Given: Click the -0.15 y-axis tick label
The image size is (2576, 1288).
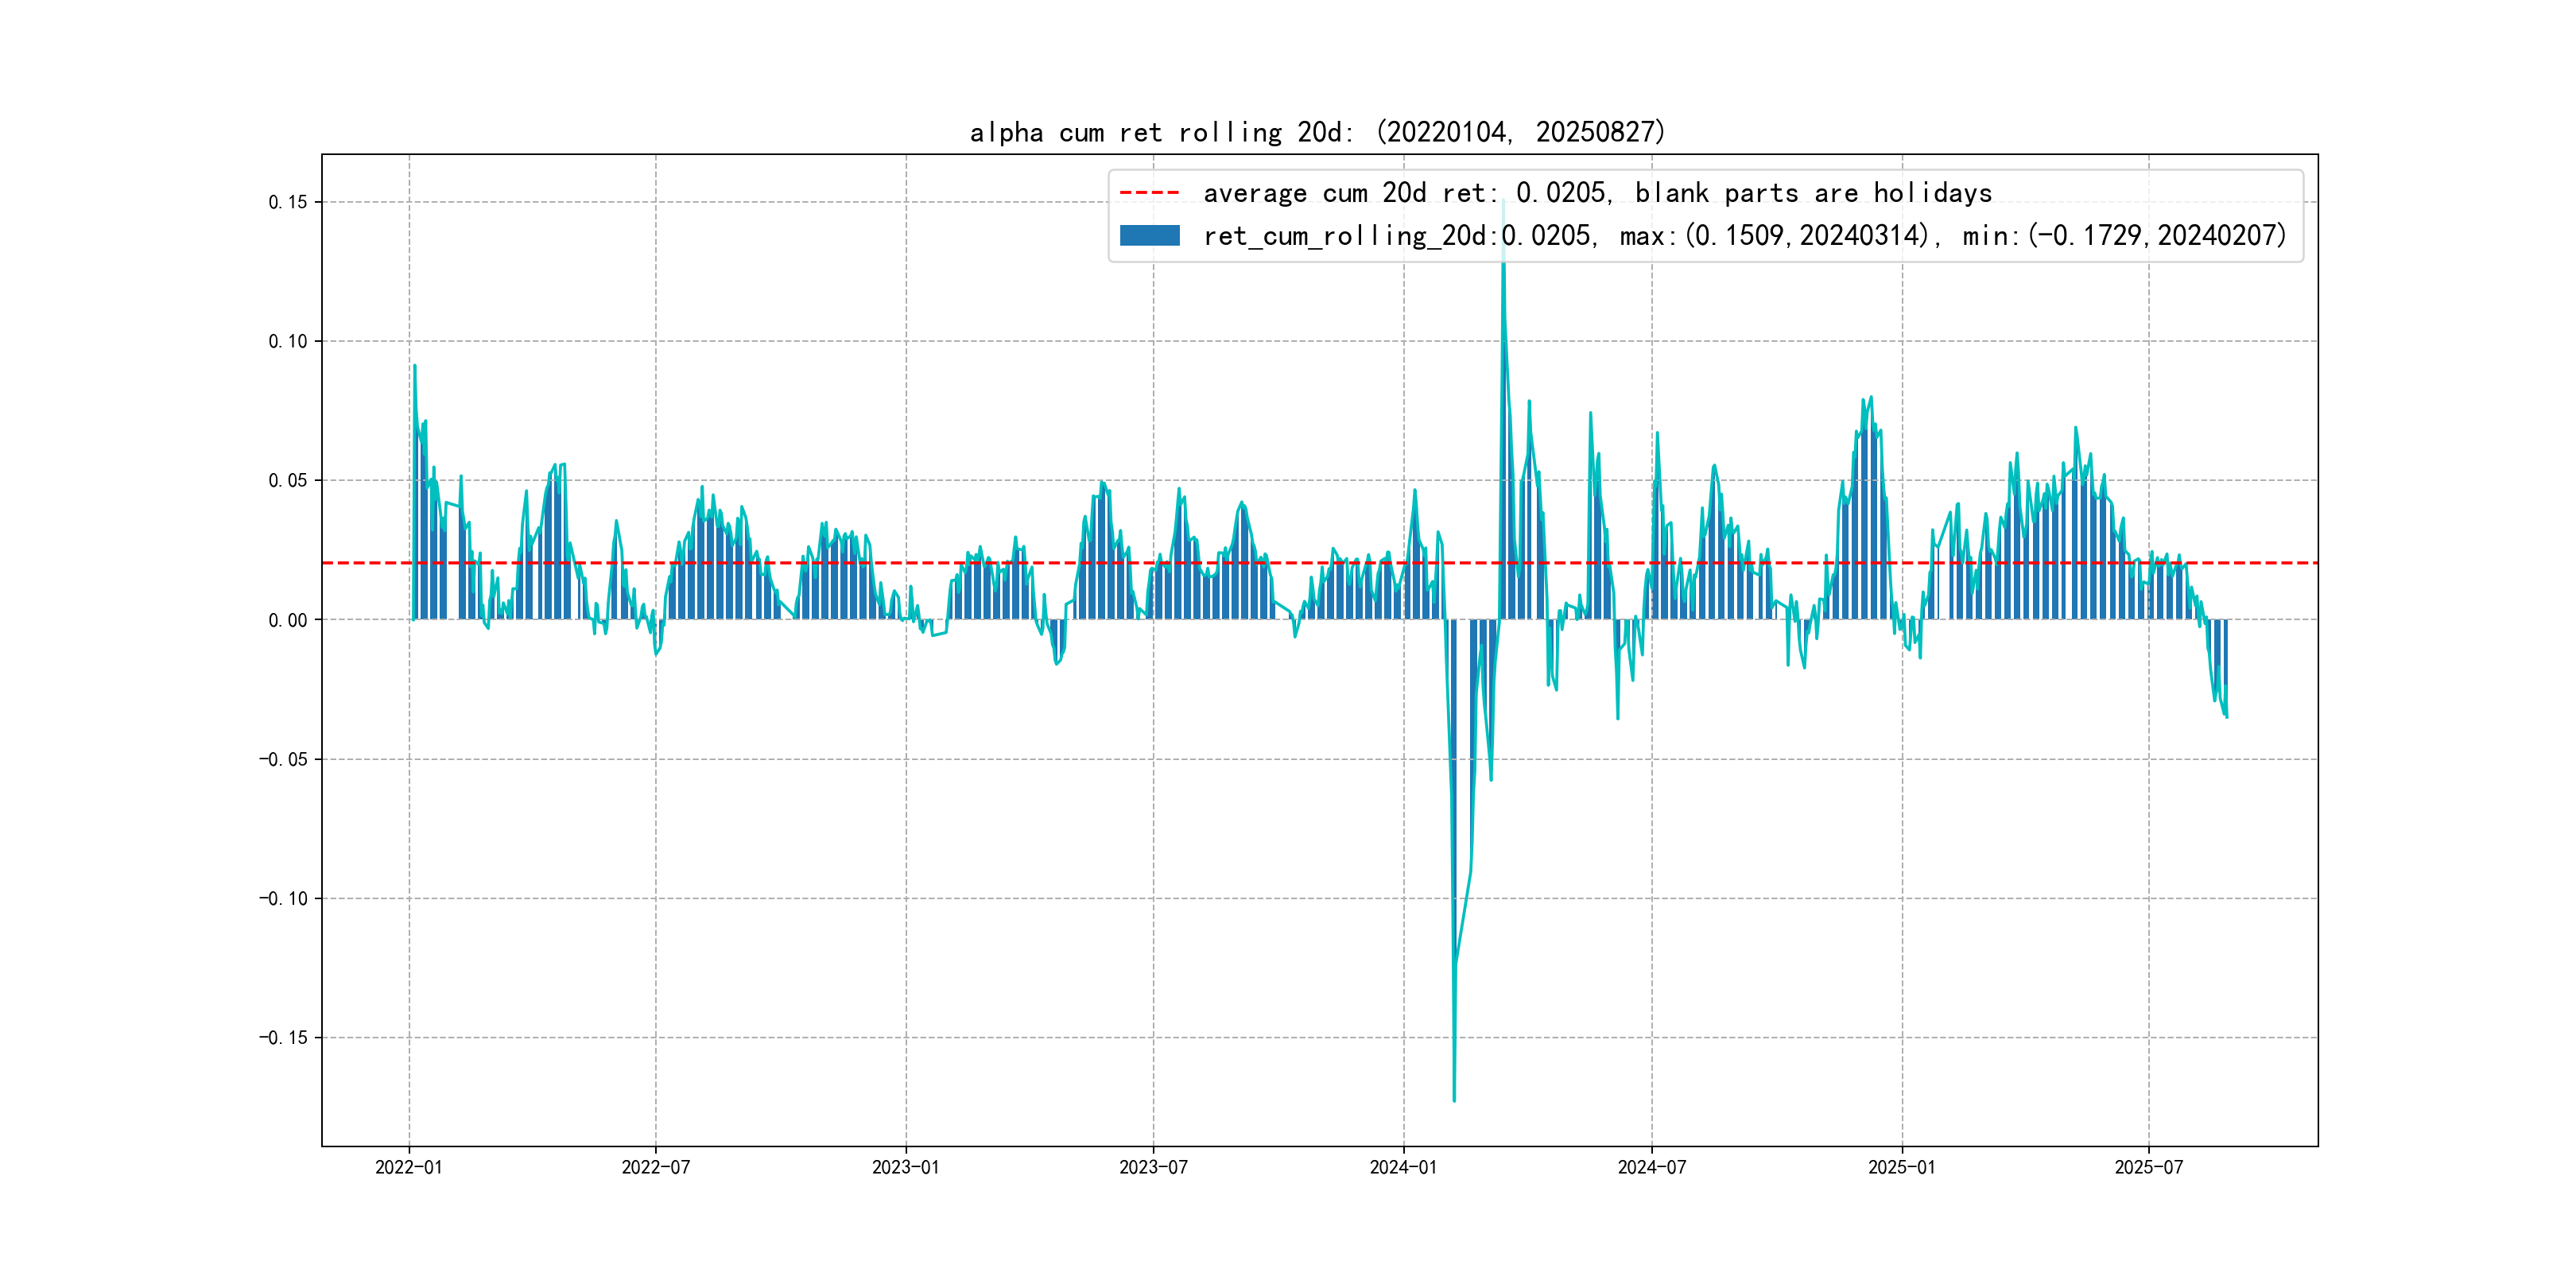Looking at the screenshot, I should point(283,1037).
